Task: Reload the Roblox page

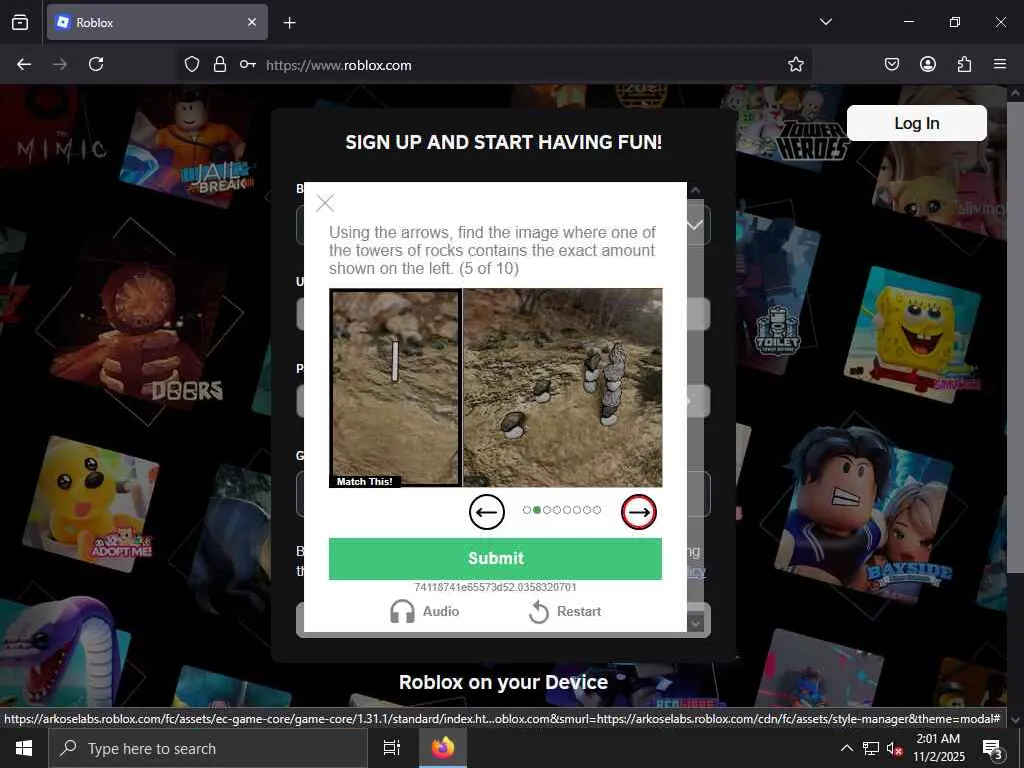Action: [96, 64]
